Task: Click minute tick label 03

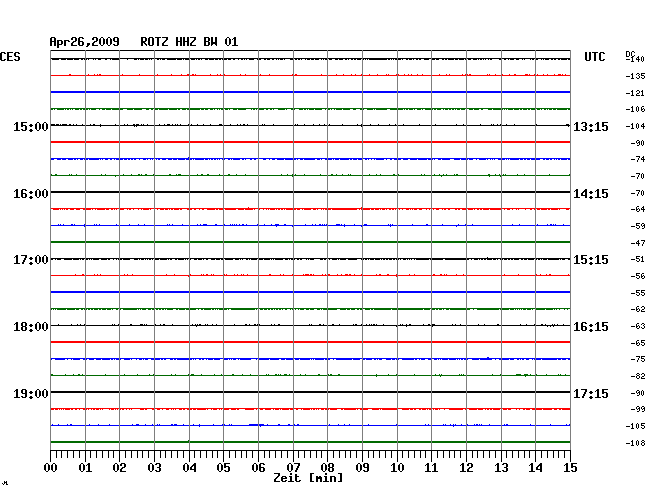Action: 155,468
